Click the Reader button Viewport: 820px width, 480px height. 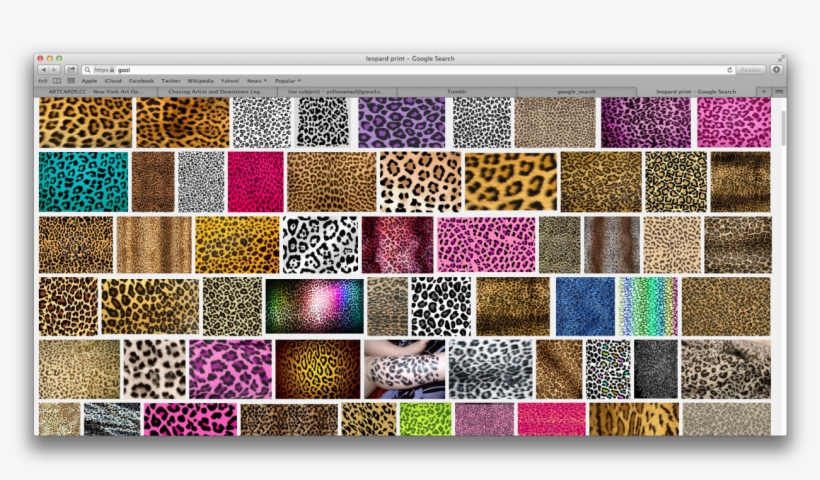tap(750, 70)
